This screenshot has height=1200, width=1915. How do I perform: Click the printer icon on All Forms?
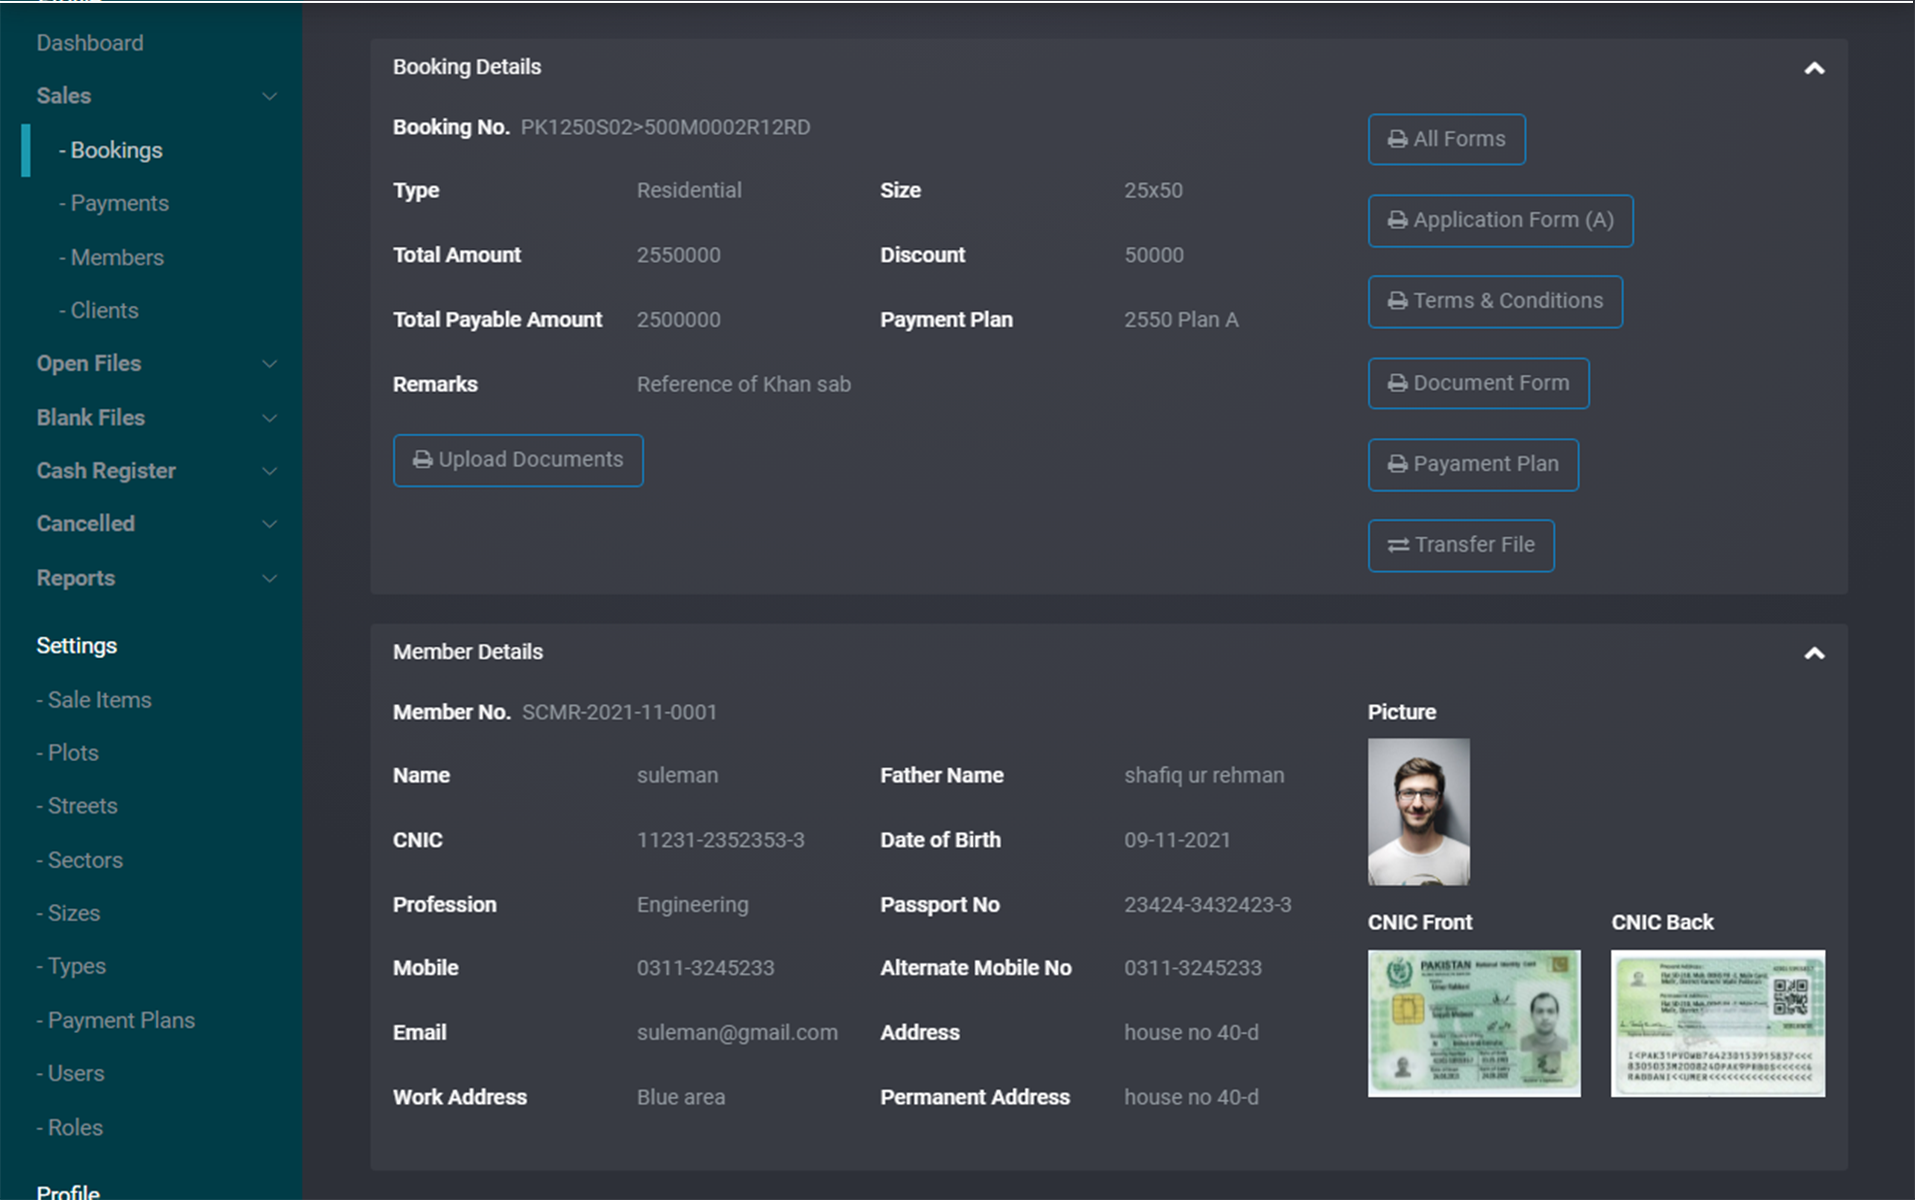[1397, 139]
